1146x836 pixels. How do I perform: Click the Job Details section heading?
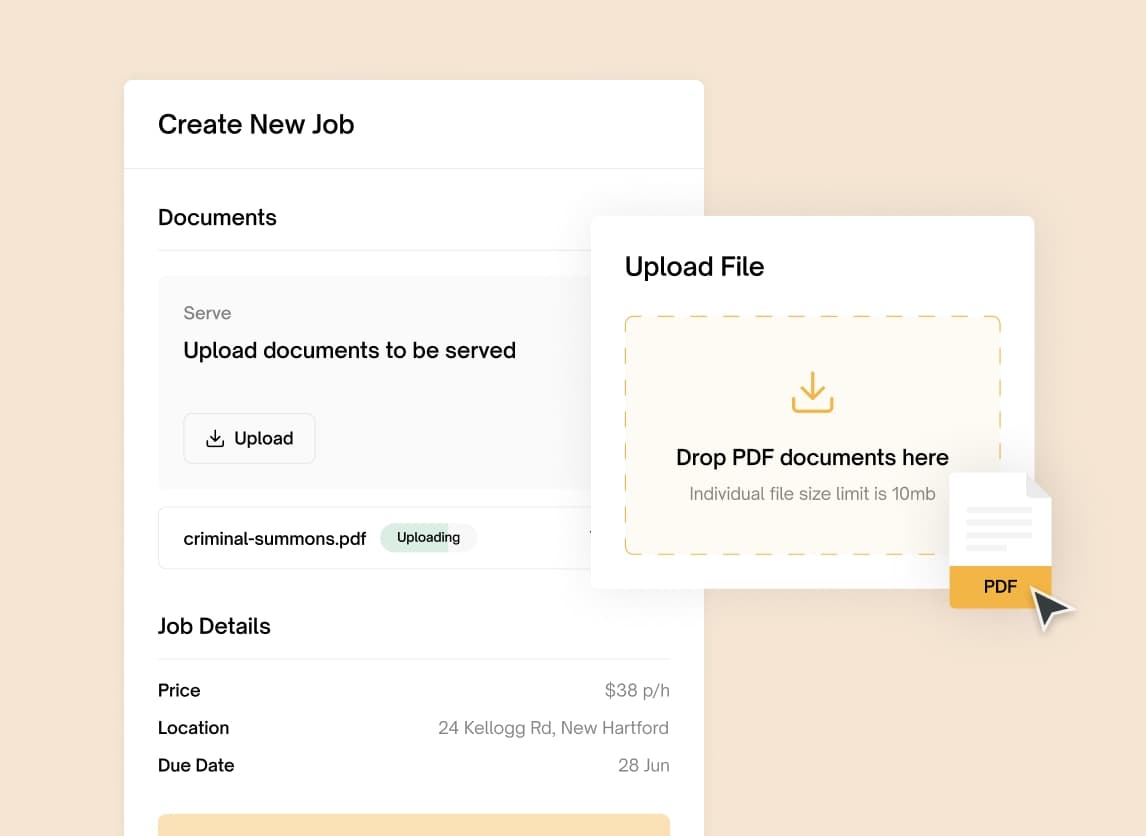[x=214, y=626]
